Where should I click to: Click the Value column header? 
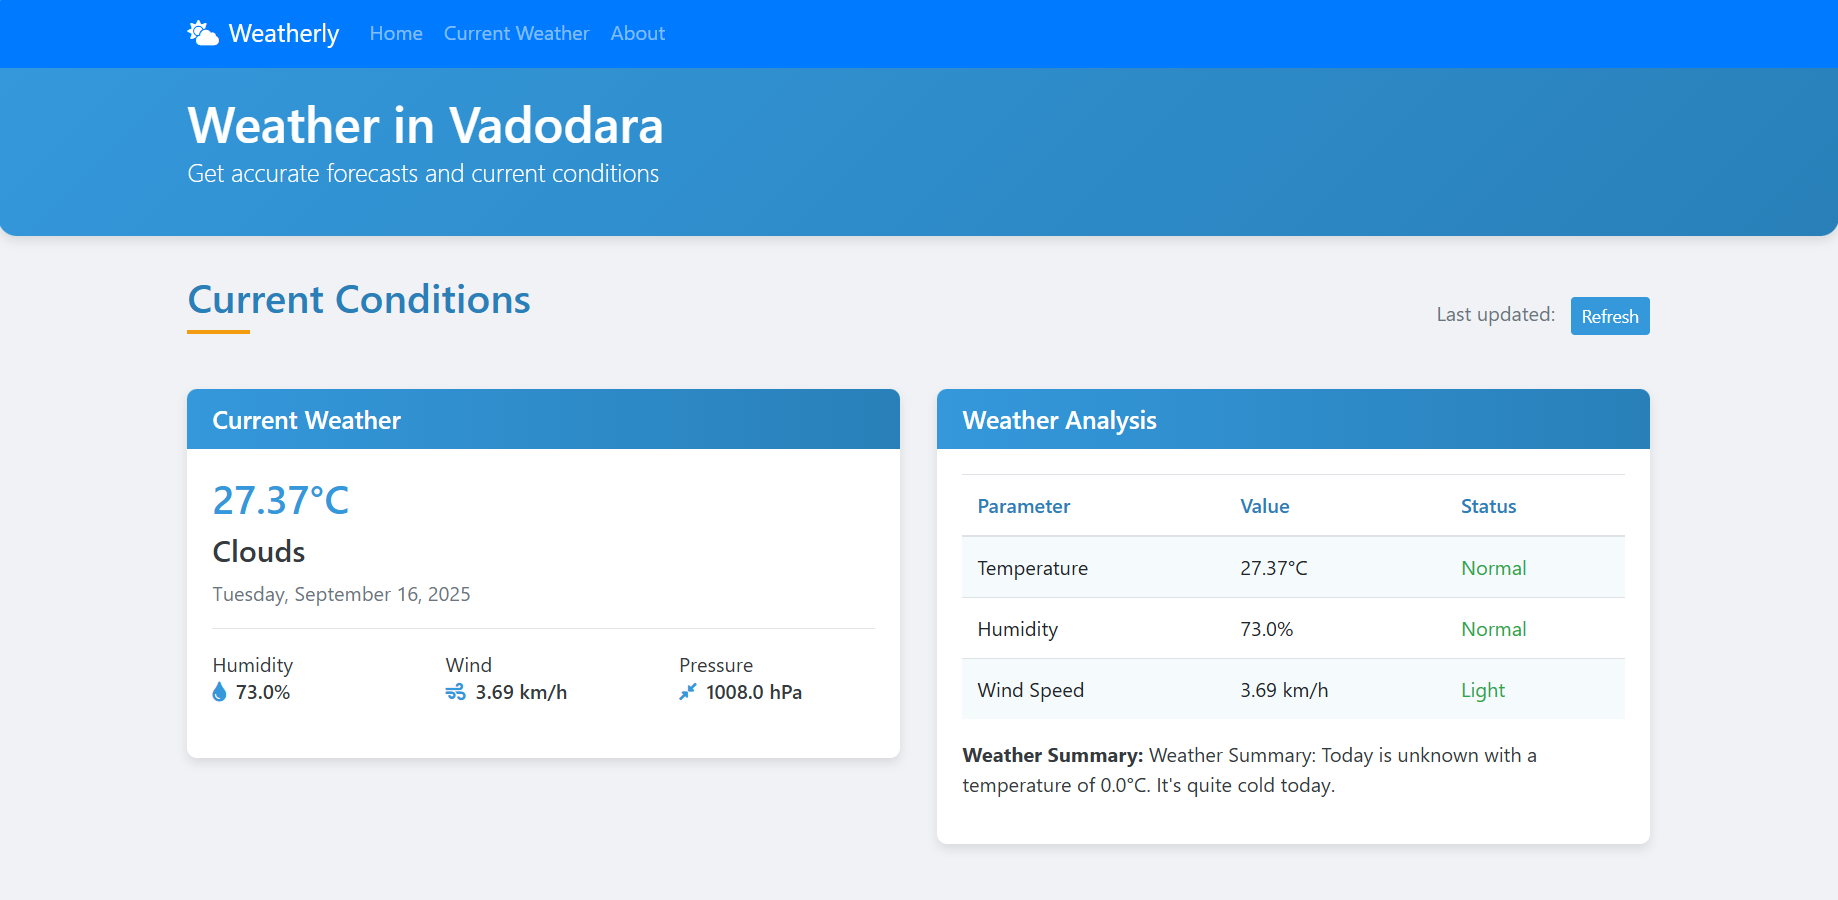(1265, 506)
